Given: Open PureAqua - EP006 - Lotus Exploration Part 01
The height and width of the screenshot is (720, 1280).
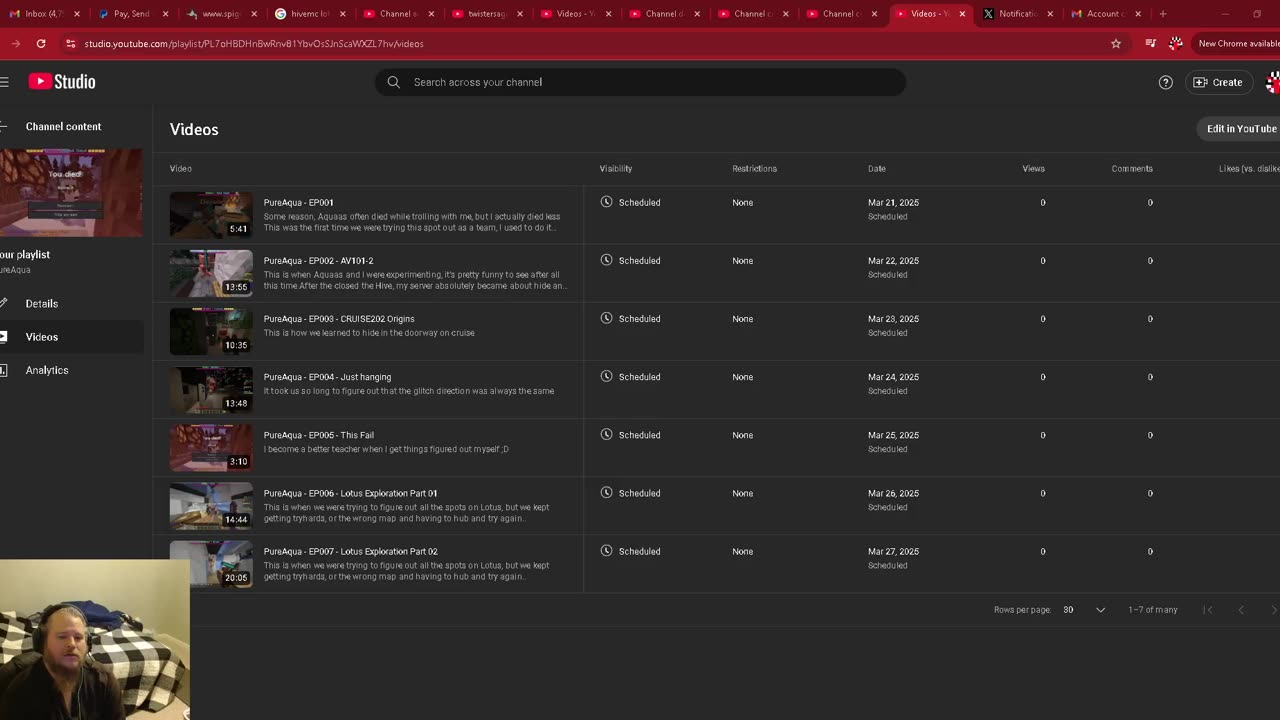Looking at the screenshot, I should click(350, 493).
